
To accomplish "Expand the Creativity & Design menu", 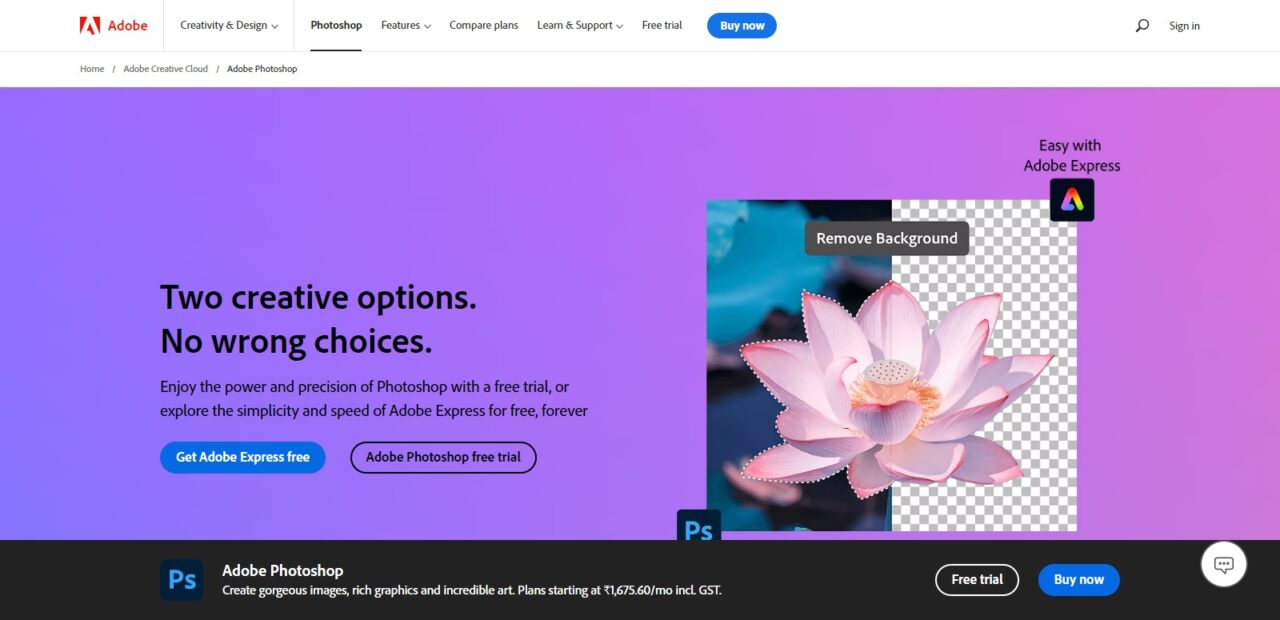I will (229, 25).
